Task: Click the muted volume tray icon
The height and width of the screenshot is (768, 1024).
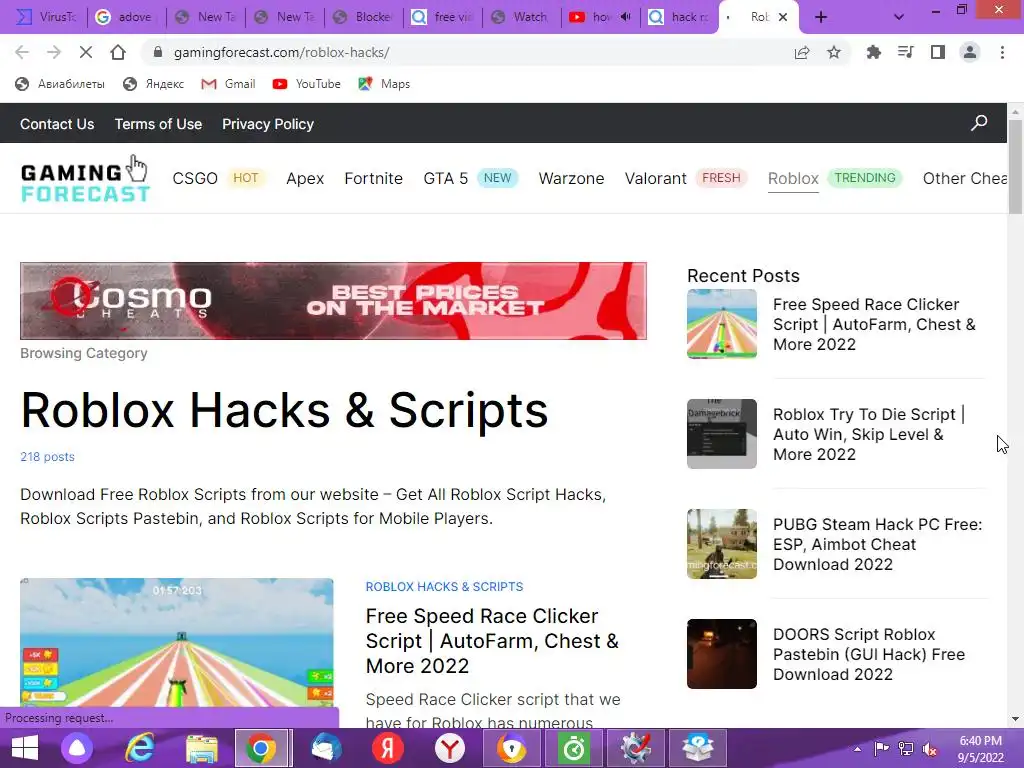Action: click(930, 748)
